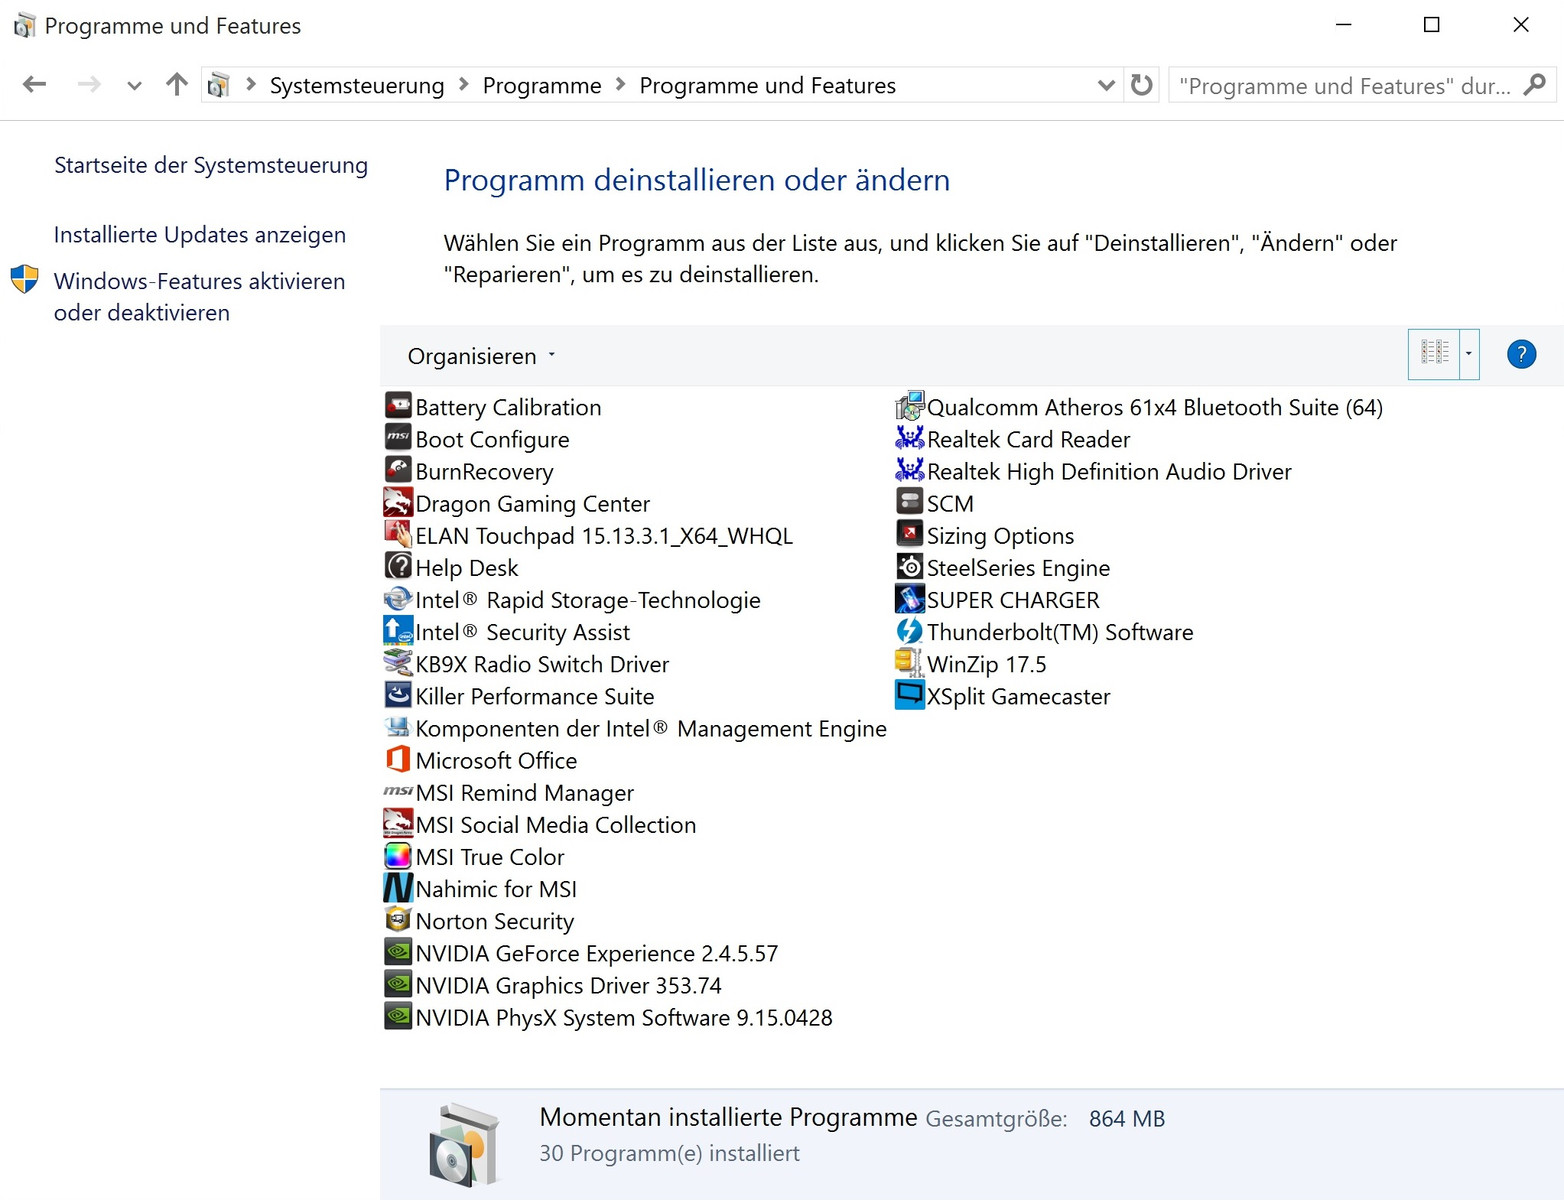Click the Boot Configure MSI icon
Image resolution: width=1564 pixels, height=1200 pixels.
(398, 438)
